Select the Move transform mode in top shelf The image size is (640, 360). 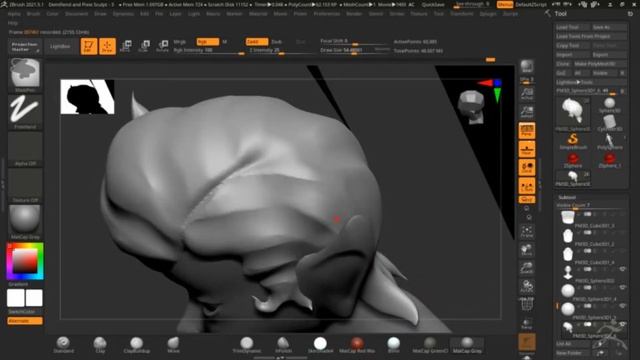click(126, 46)
